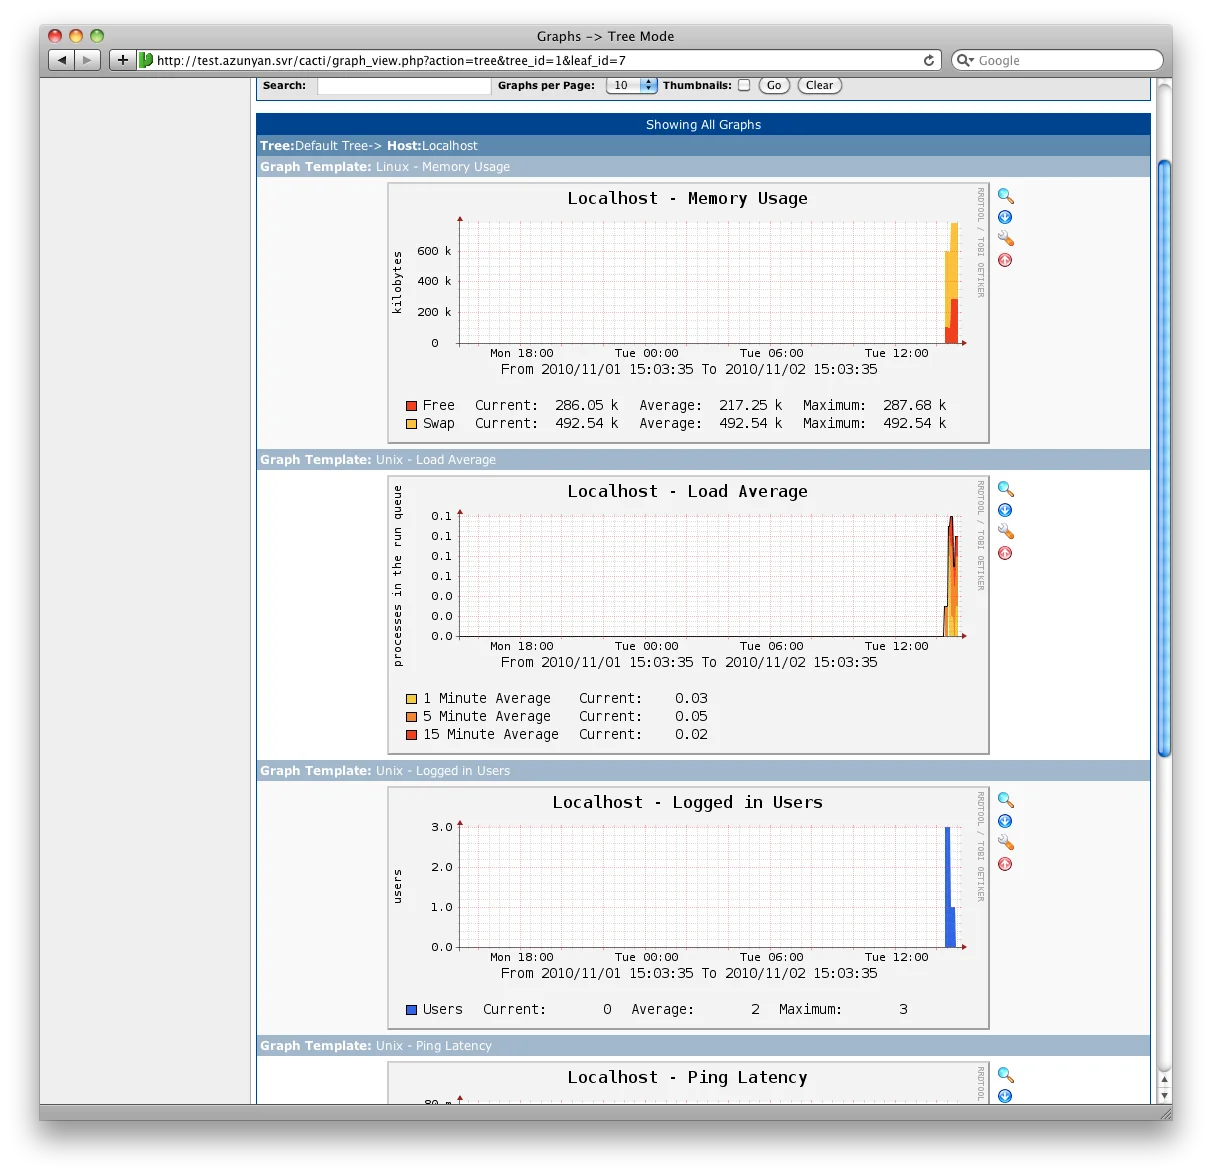Zoom the Load Average graph with magnifier icon
The height and width of the screenshot is (1175, 1212).
(1005, 490)
